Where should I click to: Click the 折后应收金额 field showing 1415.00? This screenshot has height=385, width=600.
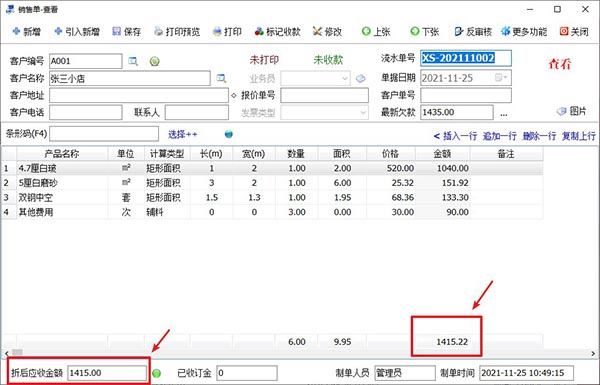107,373
